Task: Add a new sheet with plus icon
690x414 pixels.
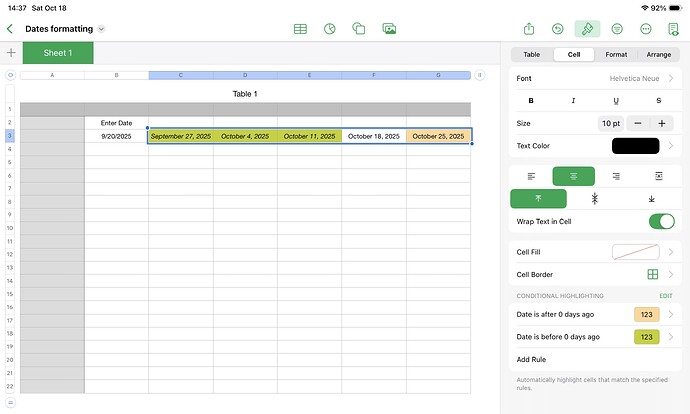Action: [x=11, y=53]
